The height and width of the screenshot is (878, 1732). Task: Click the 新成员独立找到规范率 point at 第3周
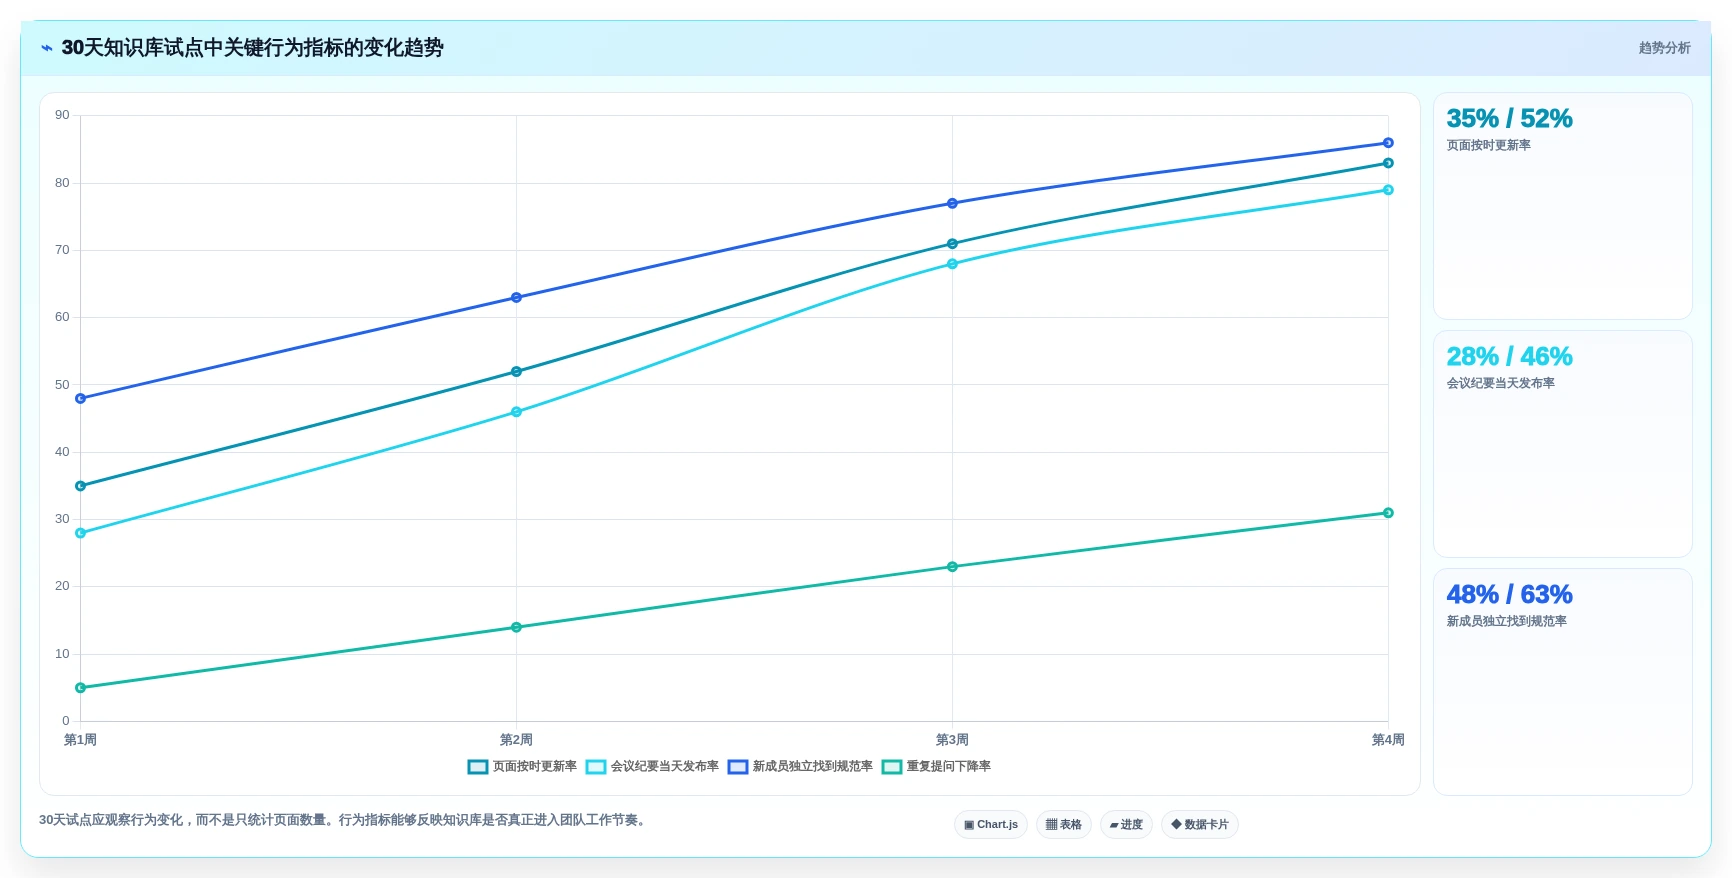(x=952, y=204)
